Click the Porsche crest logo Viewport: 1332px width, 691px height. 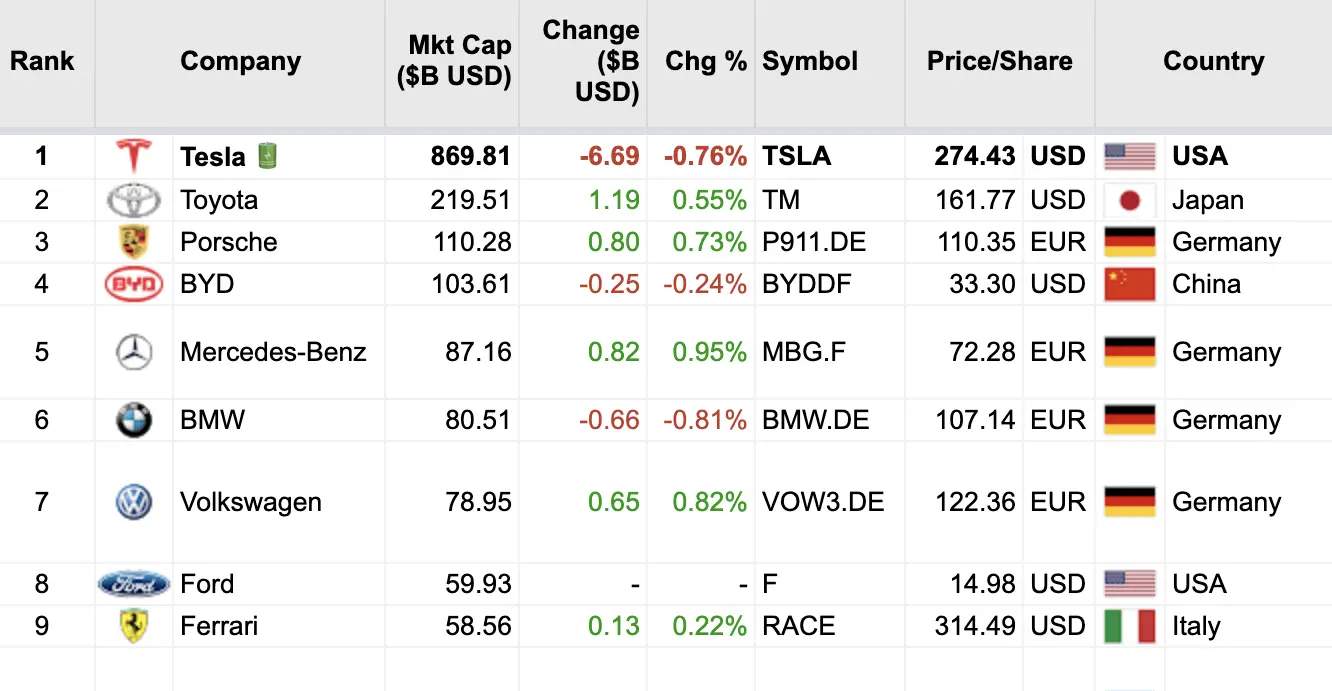click(x=133, y=242)
